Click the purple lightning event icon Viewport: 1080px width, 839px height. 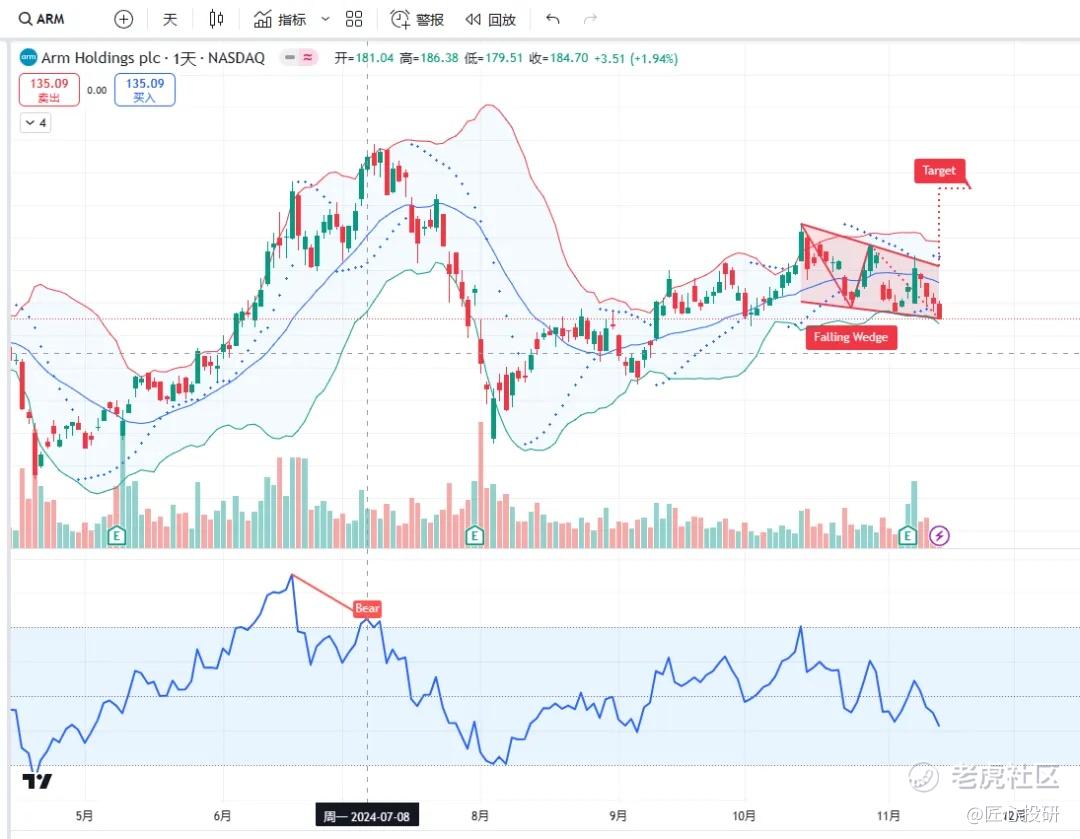pos(939,535)
